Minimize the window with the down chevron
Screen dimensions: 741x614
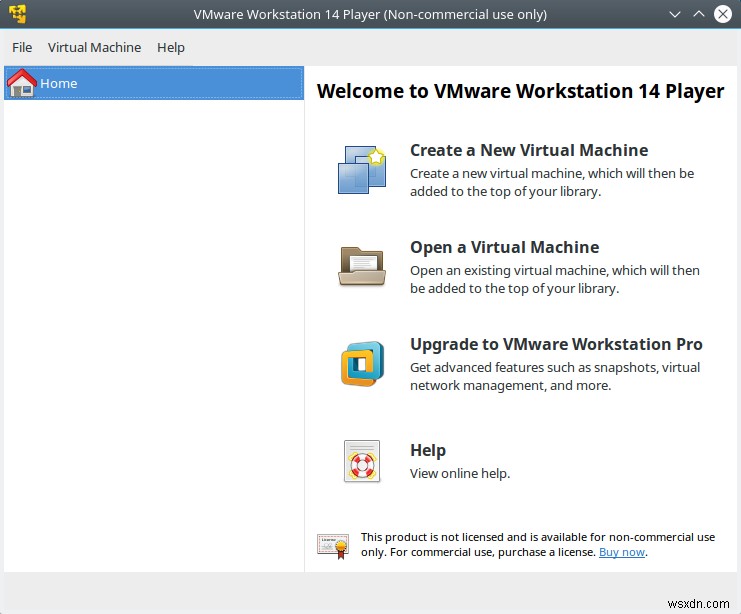coord(675,14)
